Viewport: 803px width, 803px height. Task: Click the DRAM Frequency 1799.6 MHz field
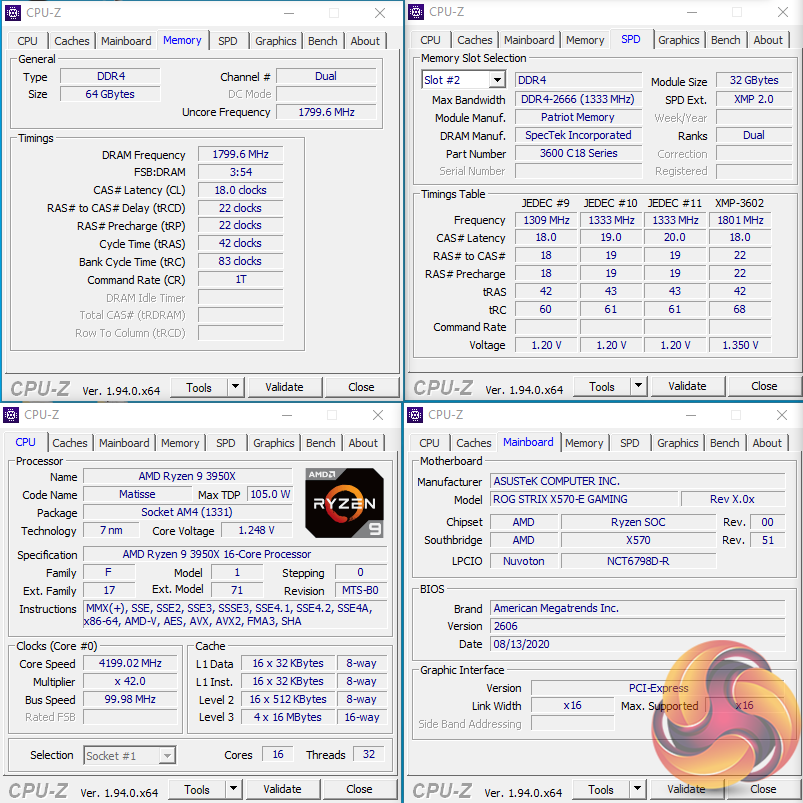coord(241,154)
